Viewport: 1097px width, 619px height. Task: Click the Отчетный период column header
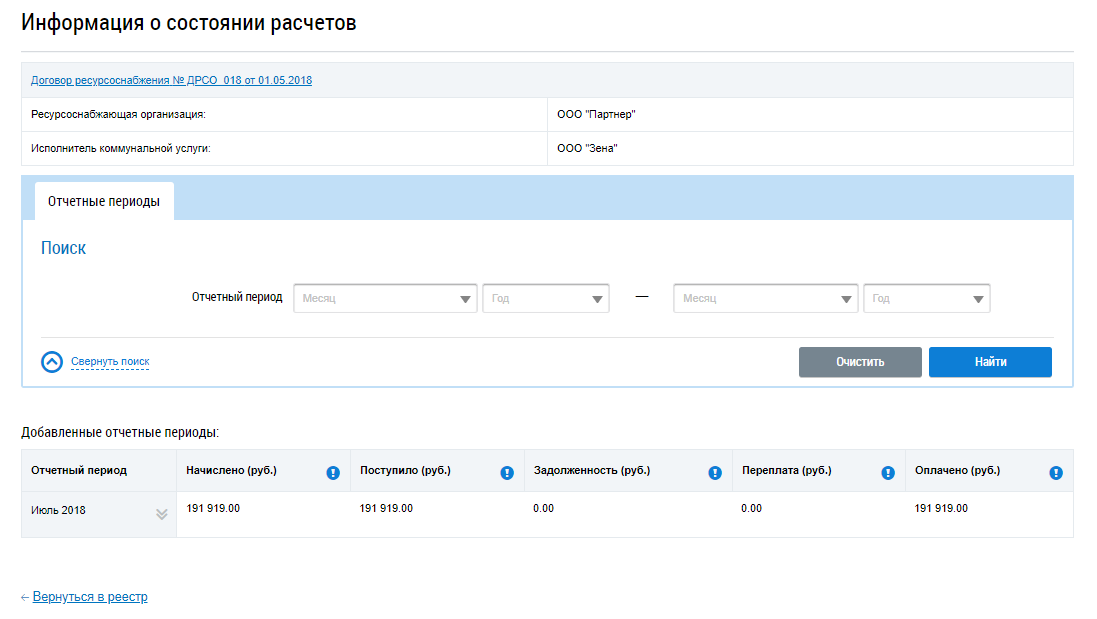tap(79, 471)
